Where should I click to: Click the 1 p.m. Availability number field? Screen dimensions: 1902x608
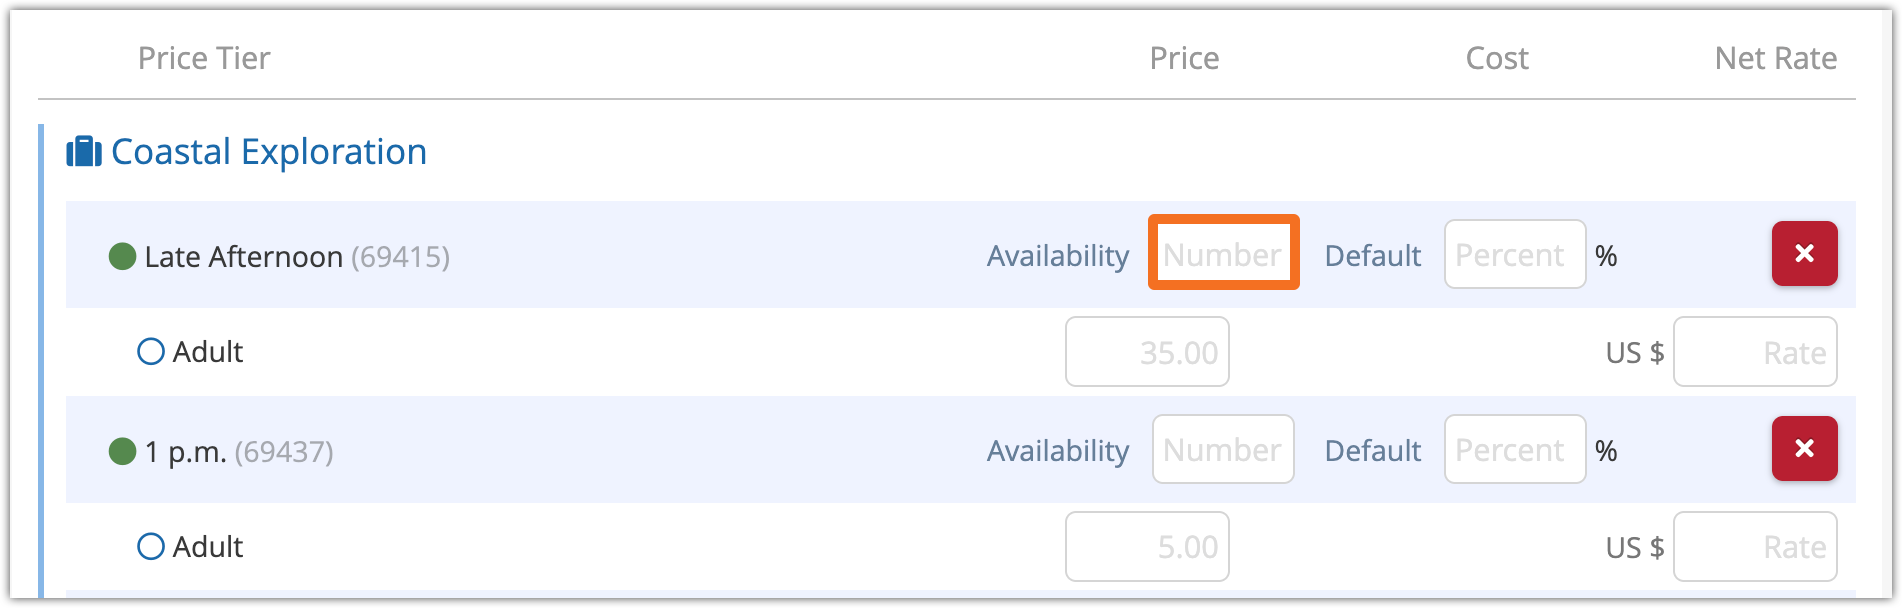point(1223,450)
